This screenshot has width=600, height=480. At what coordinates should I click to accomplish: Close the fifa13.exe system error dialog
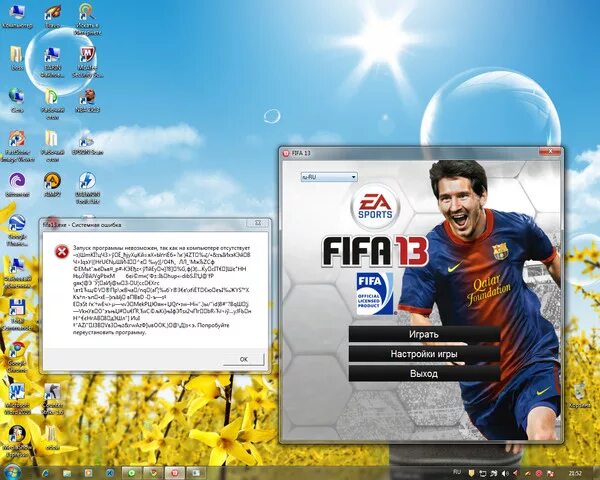pyautogui.click(x=258, y=223)
